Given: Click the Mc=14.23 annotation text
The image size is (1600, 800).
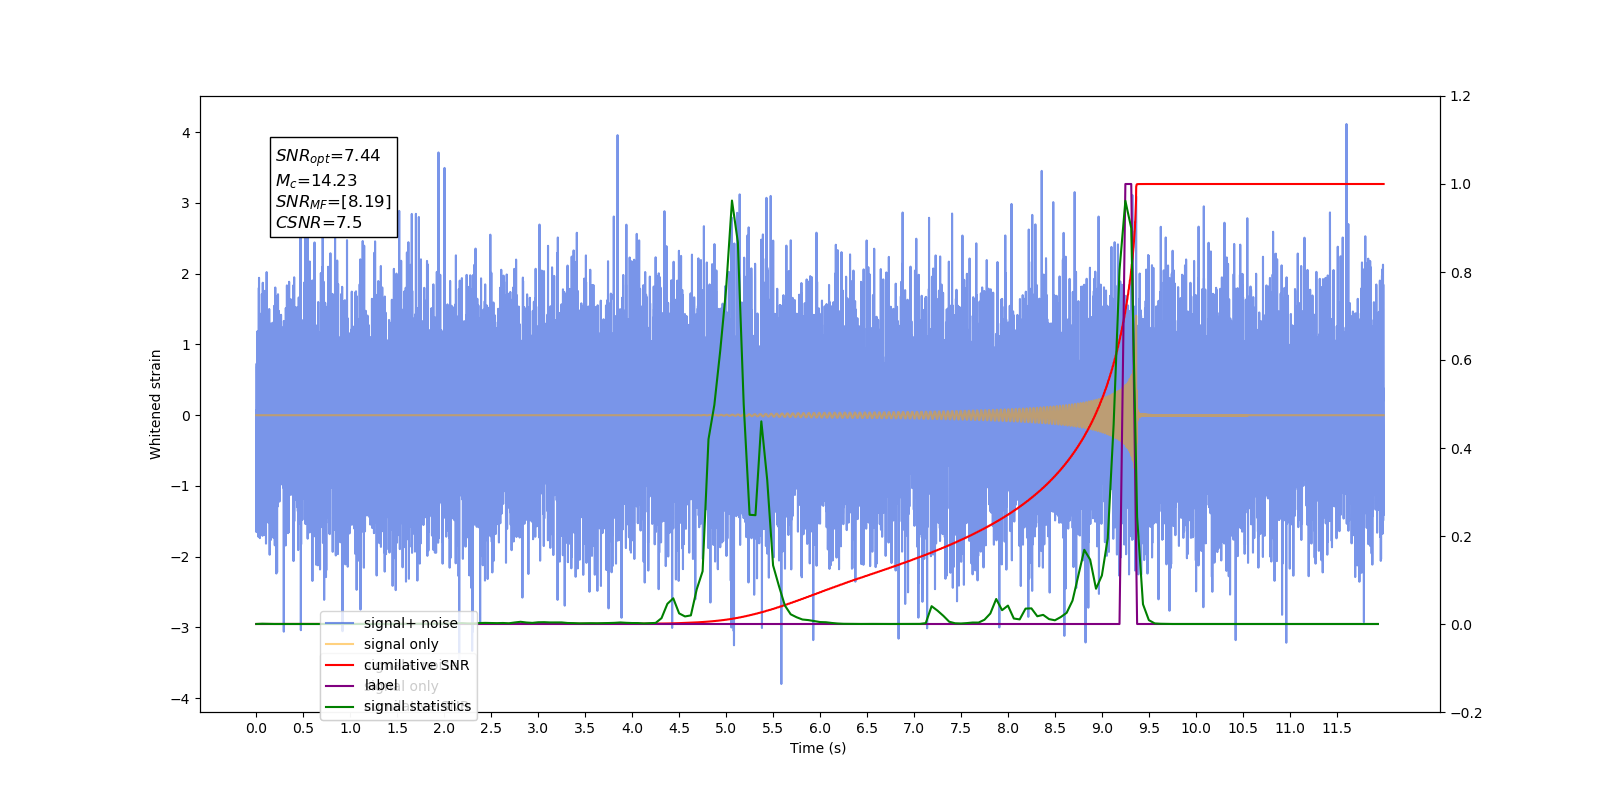Looking at the screenshot, I should (x=316, y=180).
